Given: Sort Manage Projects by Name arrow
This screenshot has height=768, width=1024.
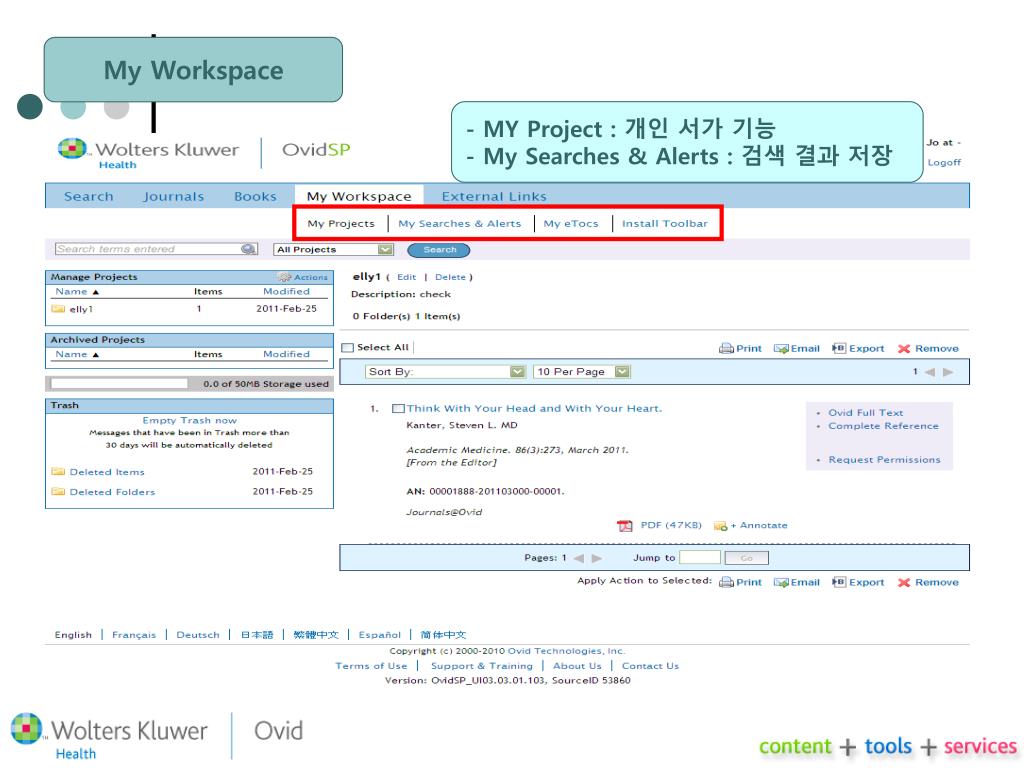Looking at the screenshot, I should 95,292.
